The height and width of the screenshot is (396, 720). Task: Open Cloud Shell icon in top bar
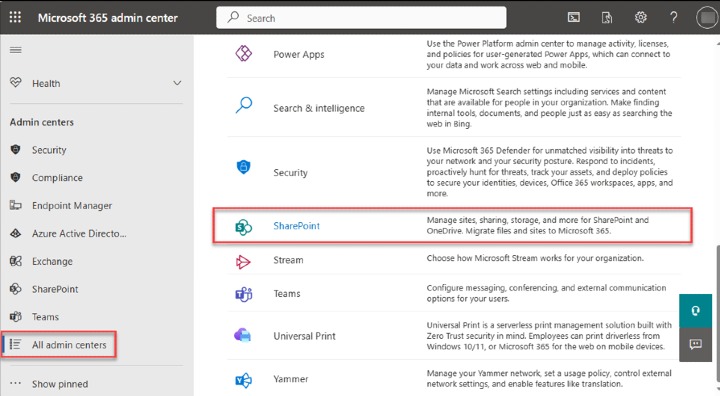(574, 17)
